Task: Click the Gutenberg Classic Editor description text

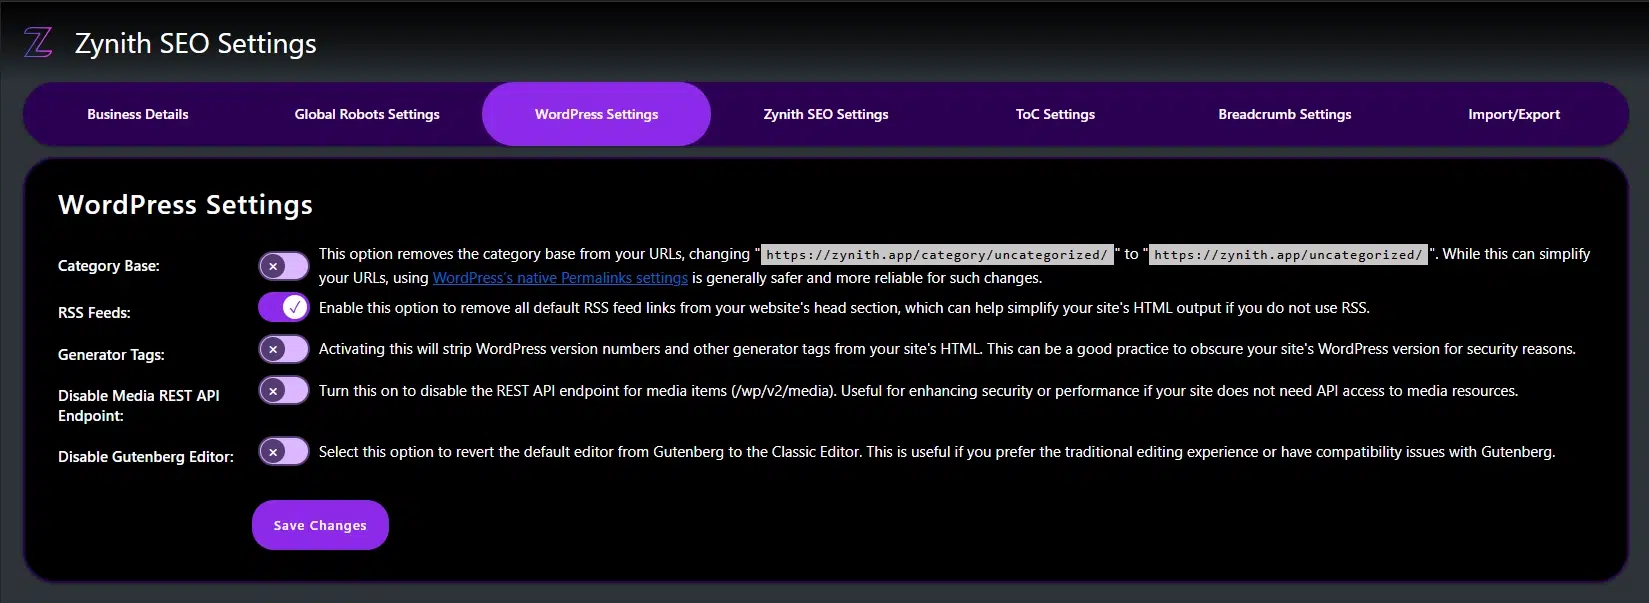Action: click(x=937, y=452)
